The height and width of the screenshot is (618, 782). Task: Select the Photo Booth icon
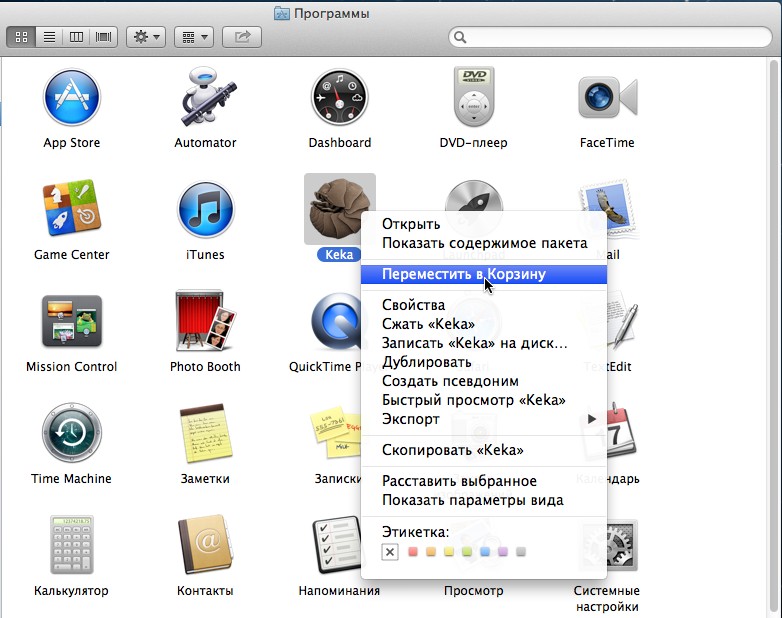[x=205, y=321]
